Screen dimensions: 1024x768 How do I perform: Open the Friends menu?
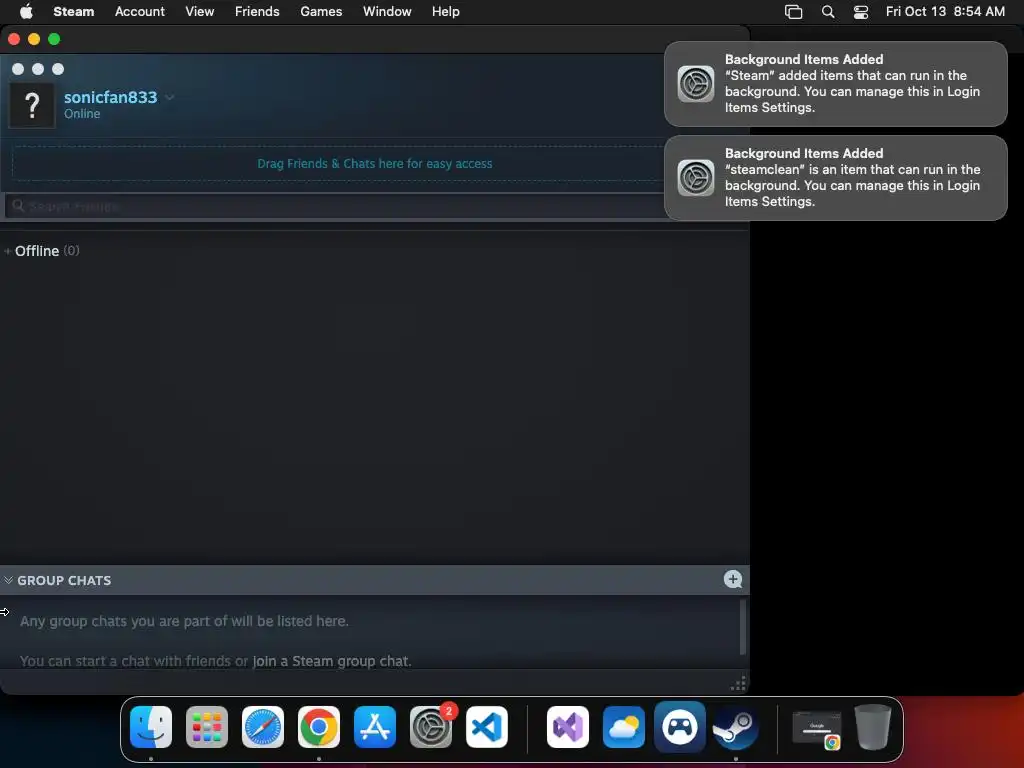[257, 11]
